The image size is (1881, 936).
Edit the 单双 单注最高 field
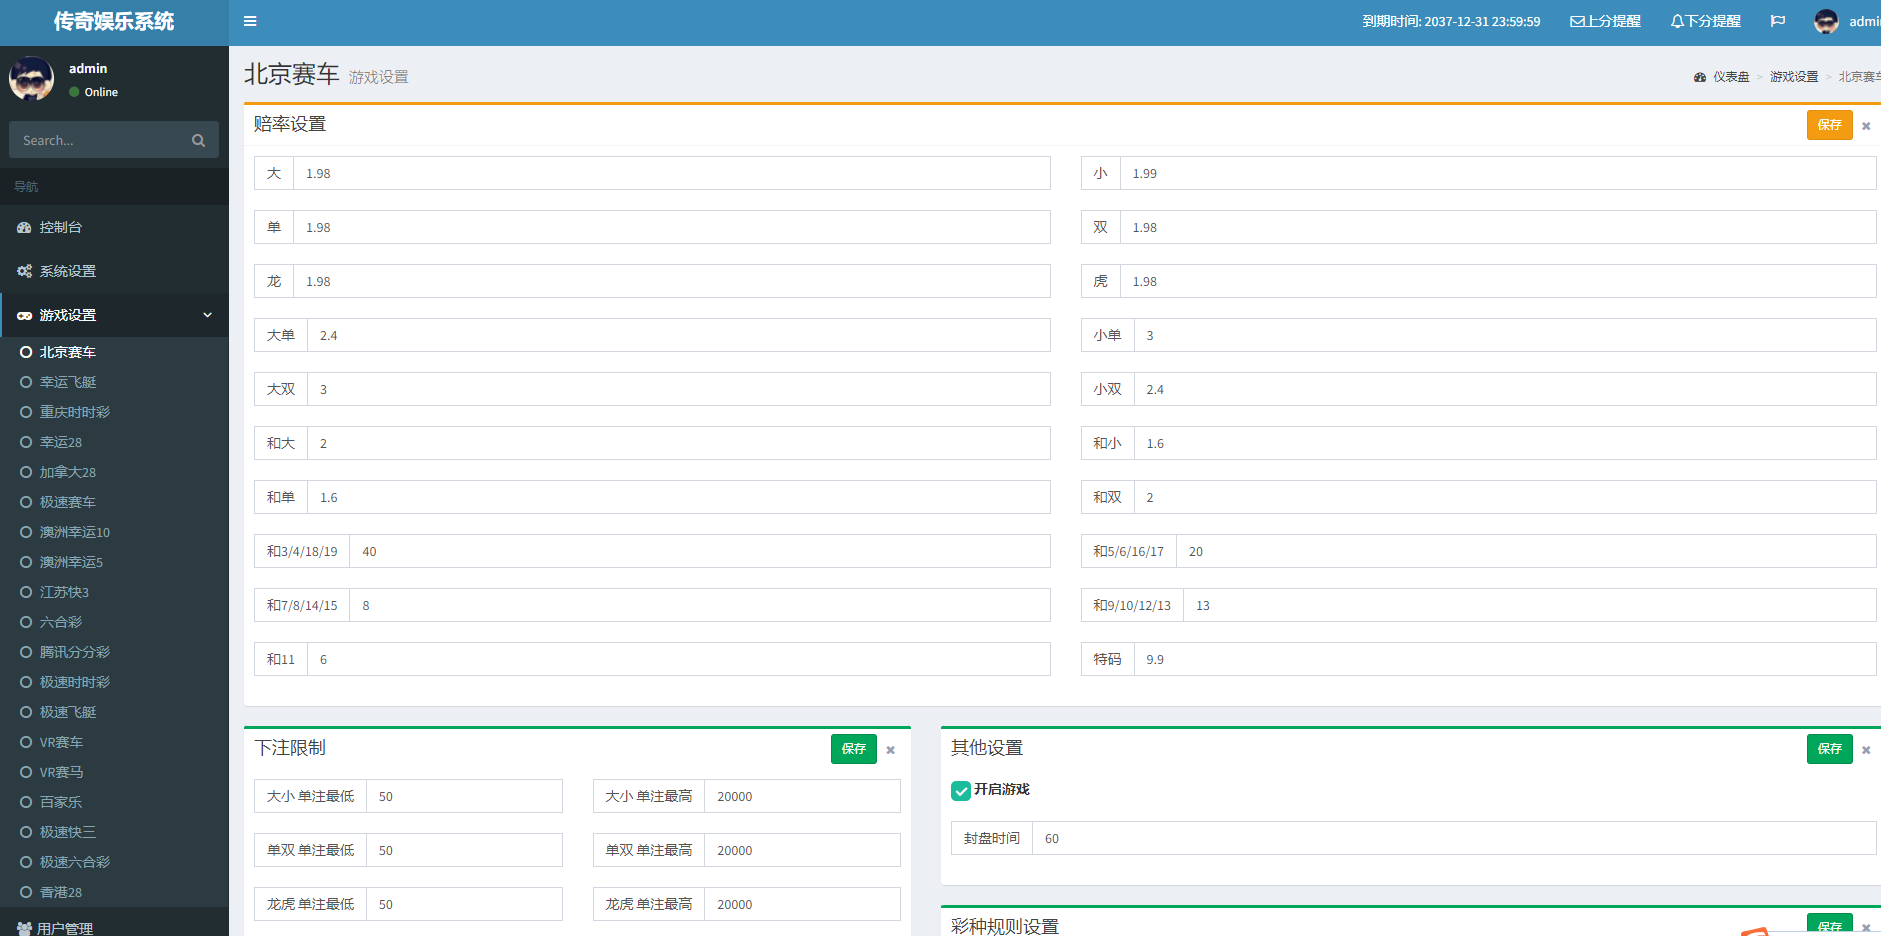point(802,850)
